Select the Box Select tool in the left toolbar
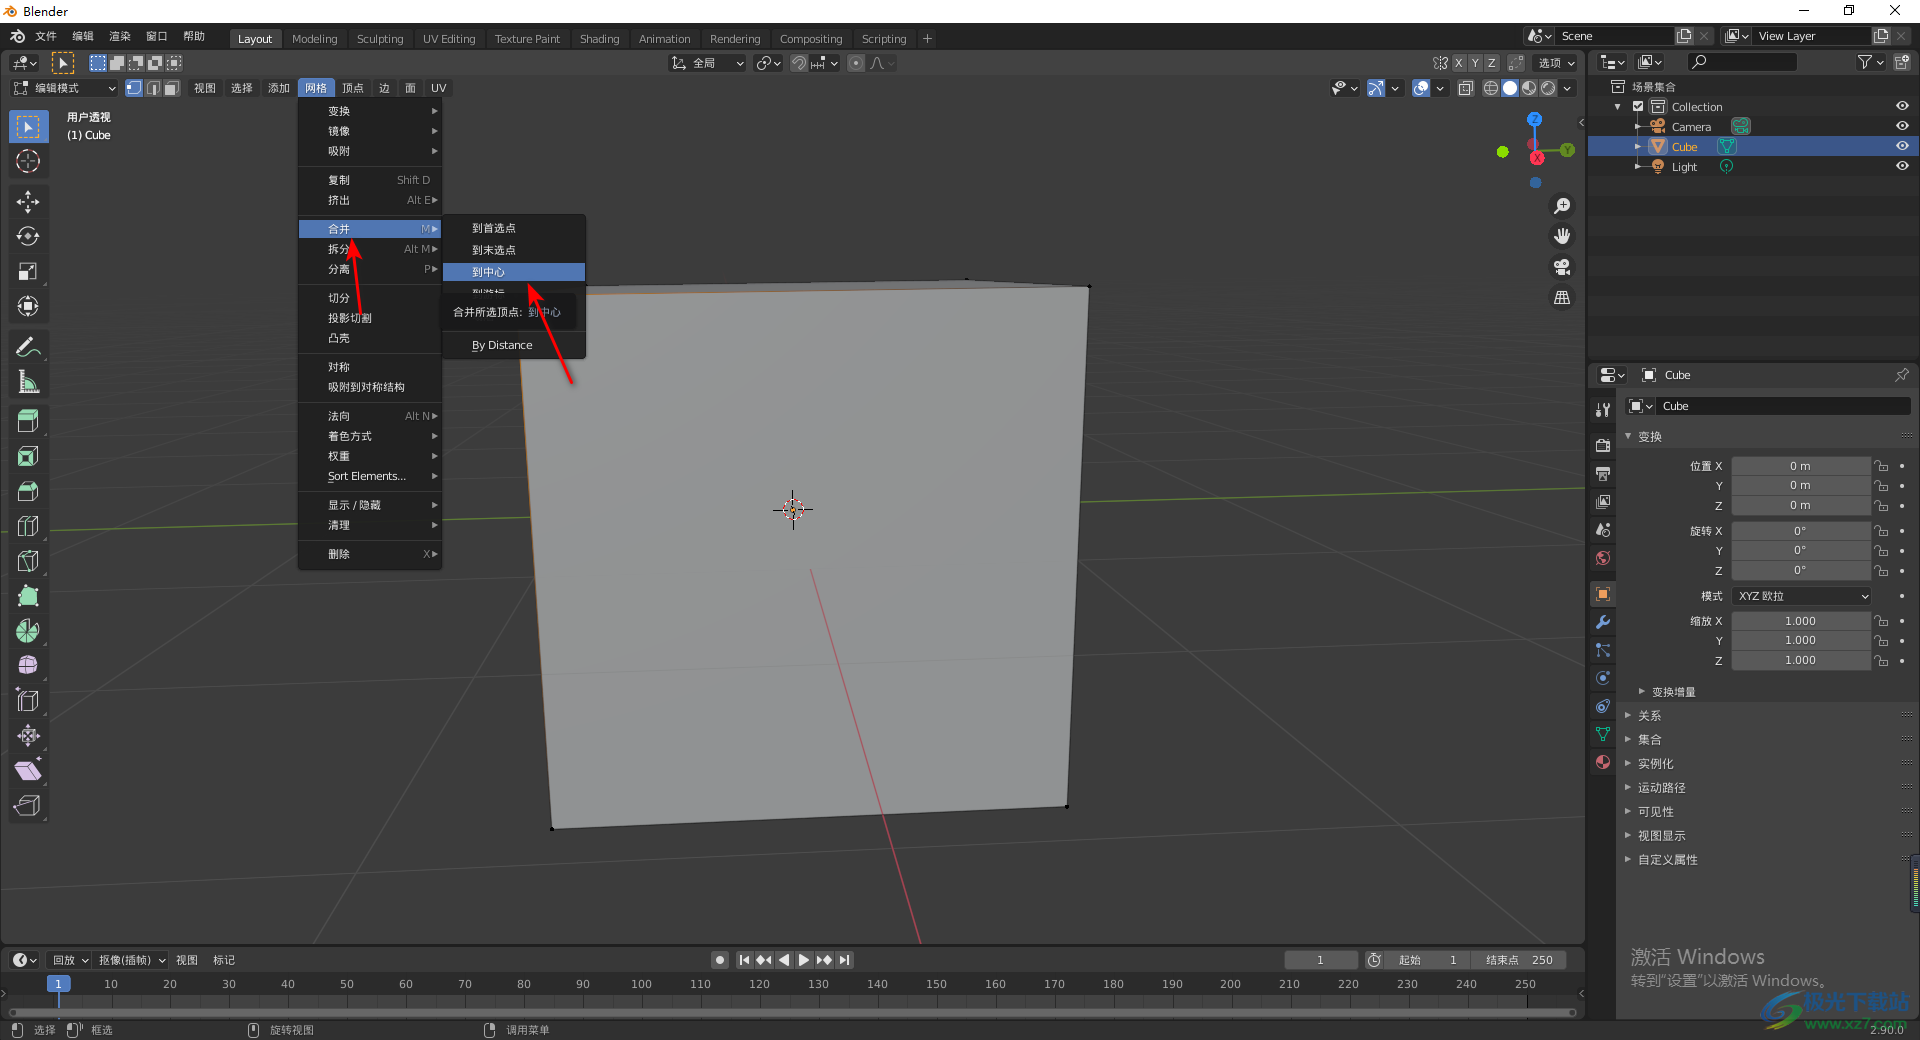Screen dimensions: 1920x1040 pyautogui.click(x=28, y=127)
